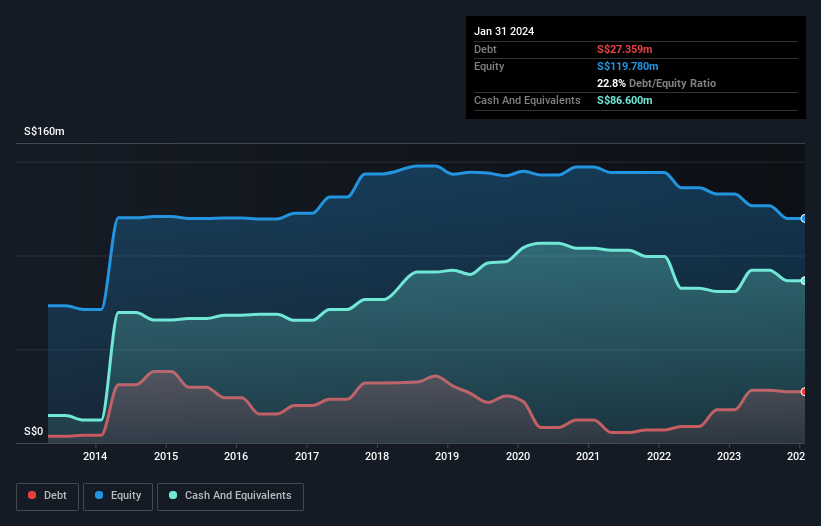Click the Debt row label in tooltip
Screen dimensions: 821x526
pos(485,49)
